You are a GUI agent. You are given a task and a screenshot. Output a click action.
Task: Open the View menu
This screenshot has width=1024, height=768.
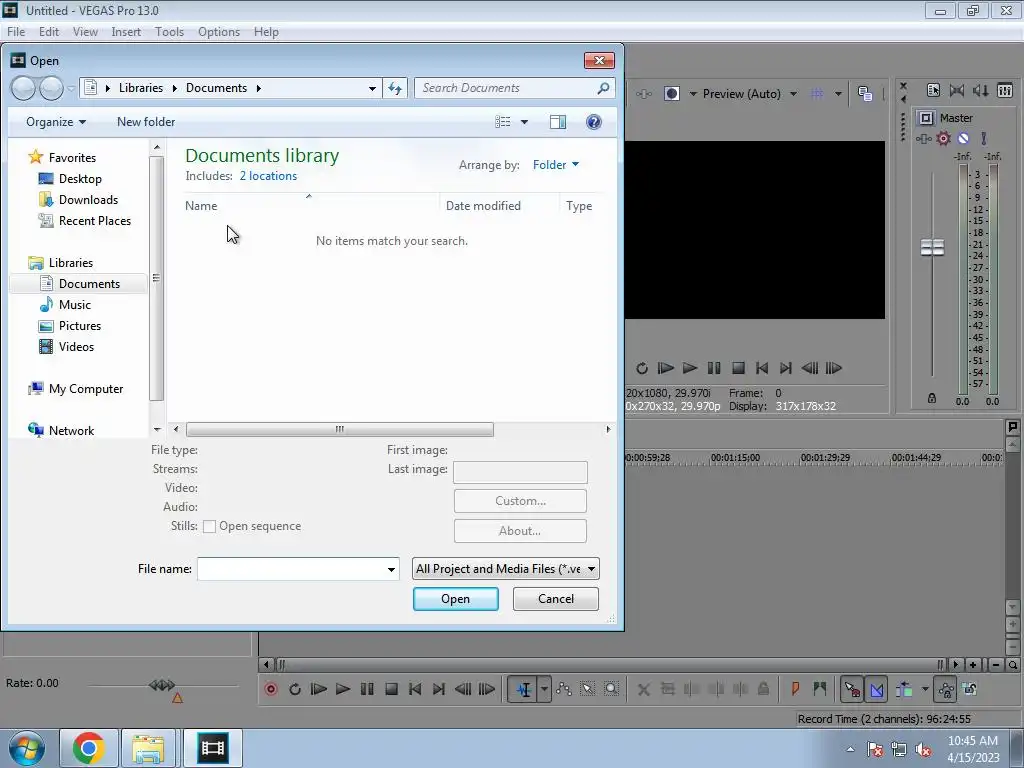(x=85, y=32)
